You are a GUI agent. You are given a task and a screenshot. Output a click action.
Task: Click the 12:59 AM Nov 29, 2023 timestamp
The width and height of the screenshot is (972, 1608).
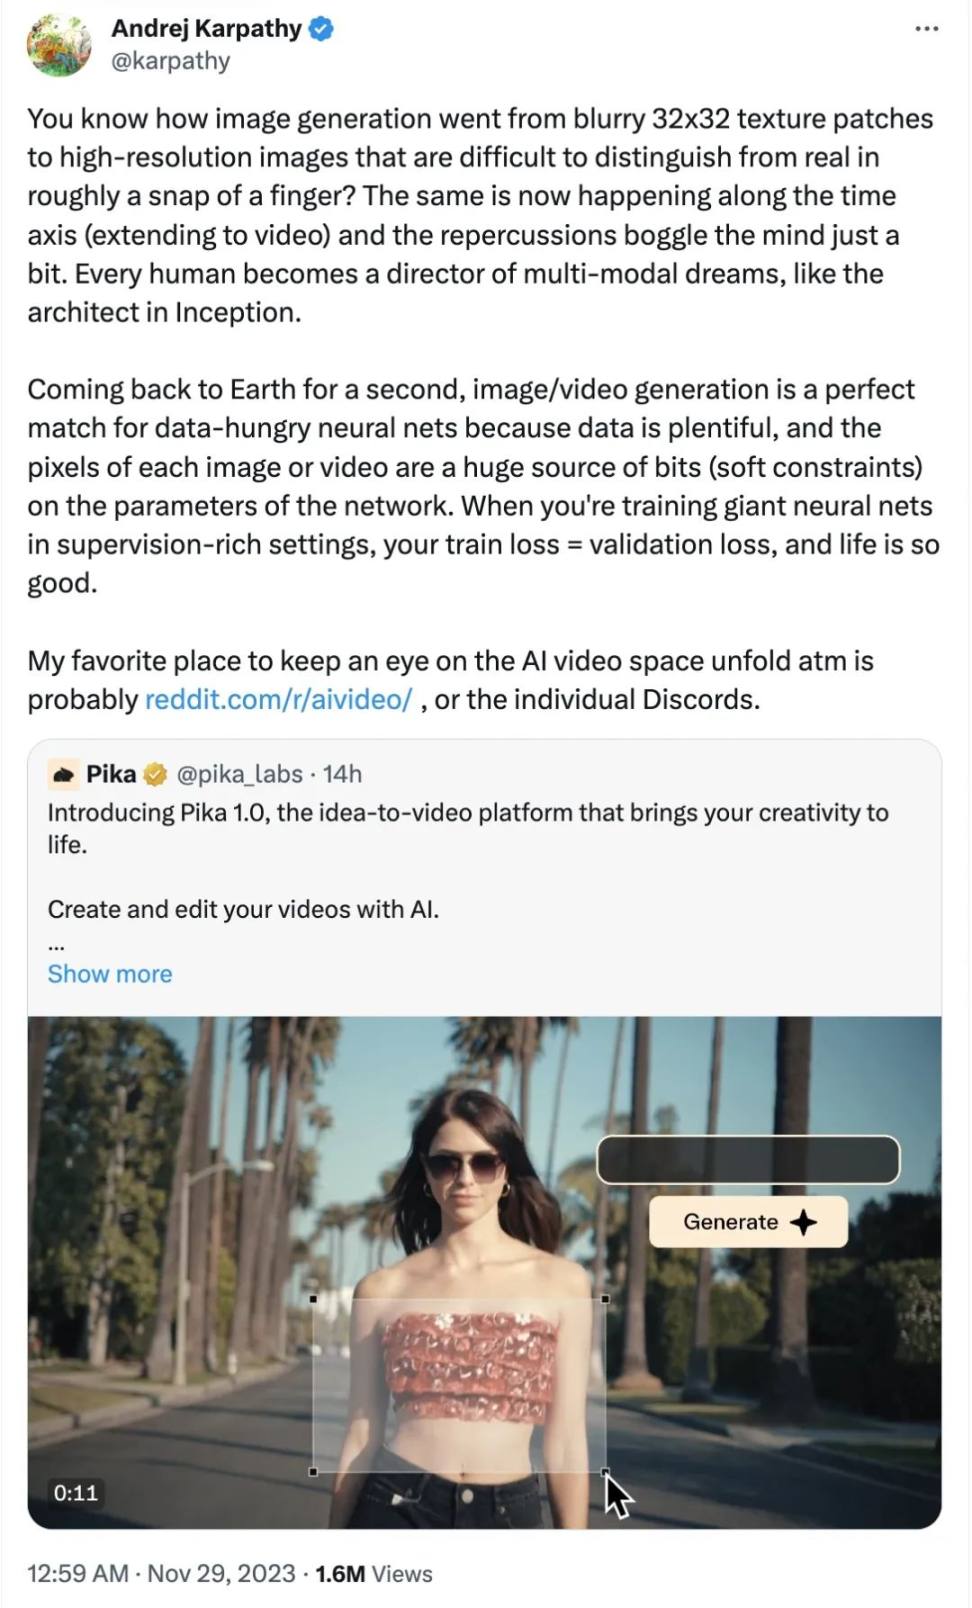(161, 1573)
